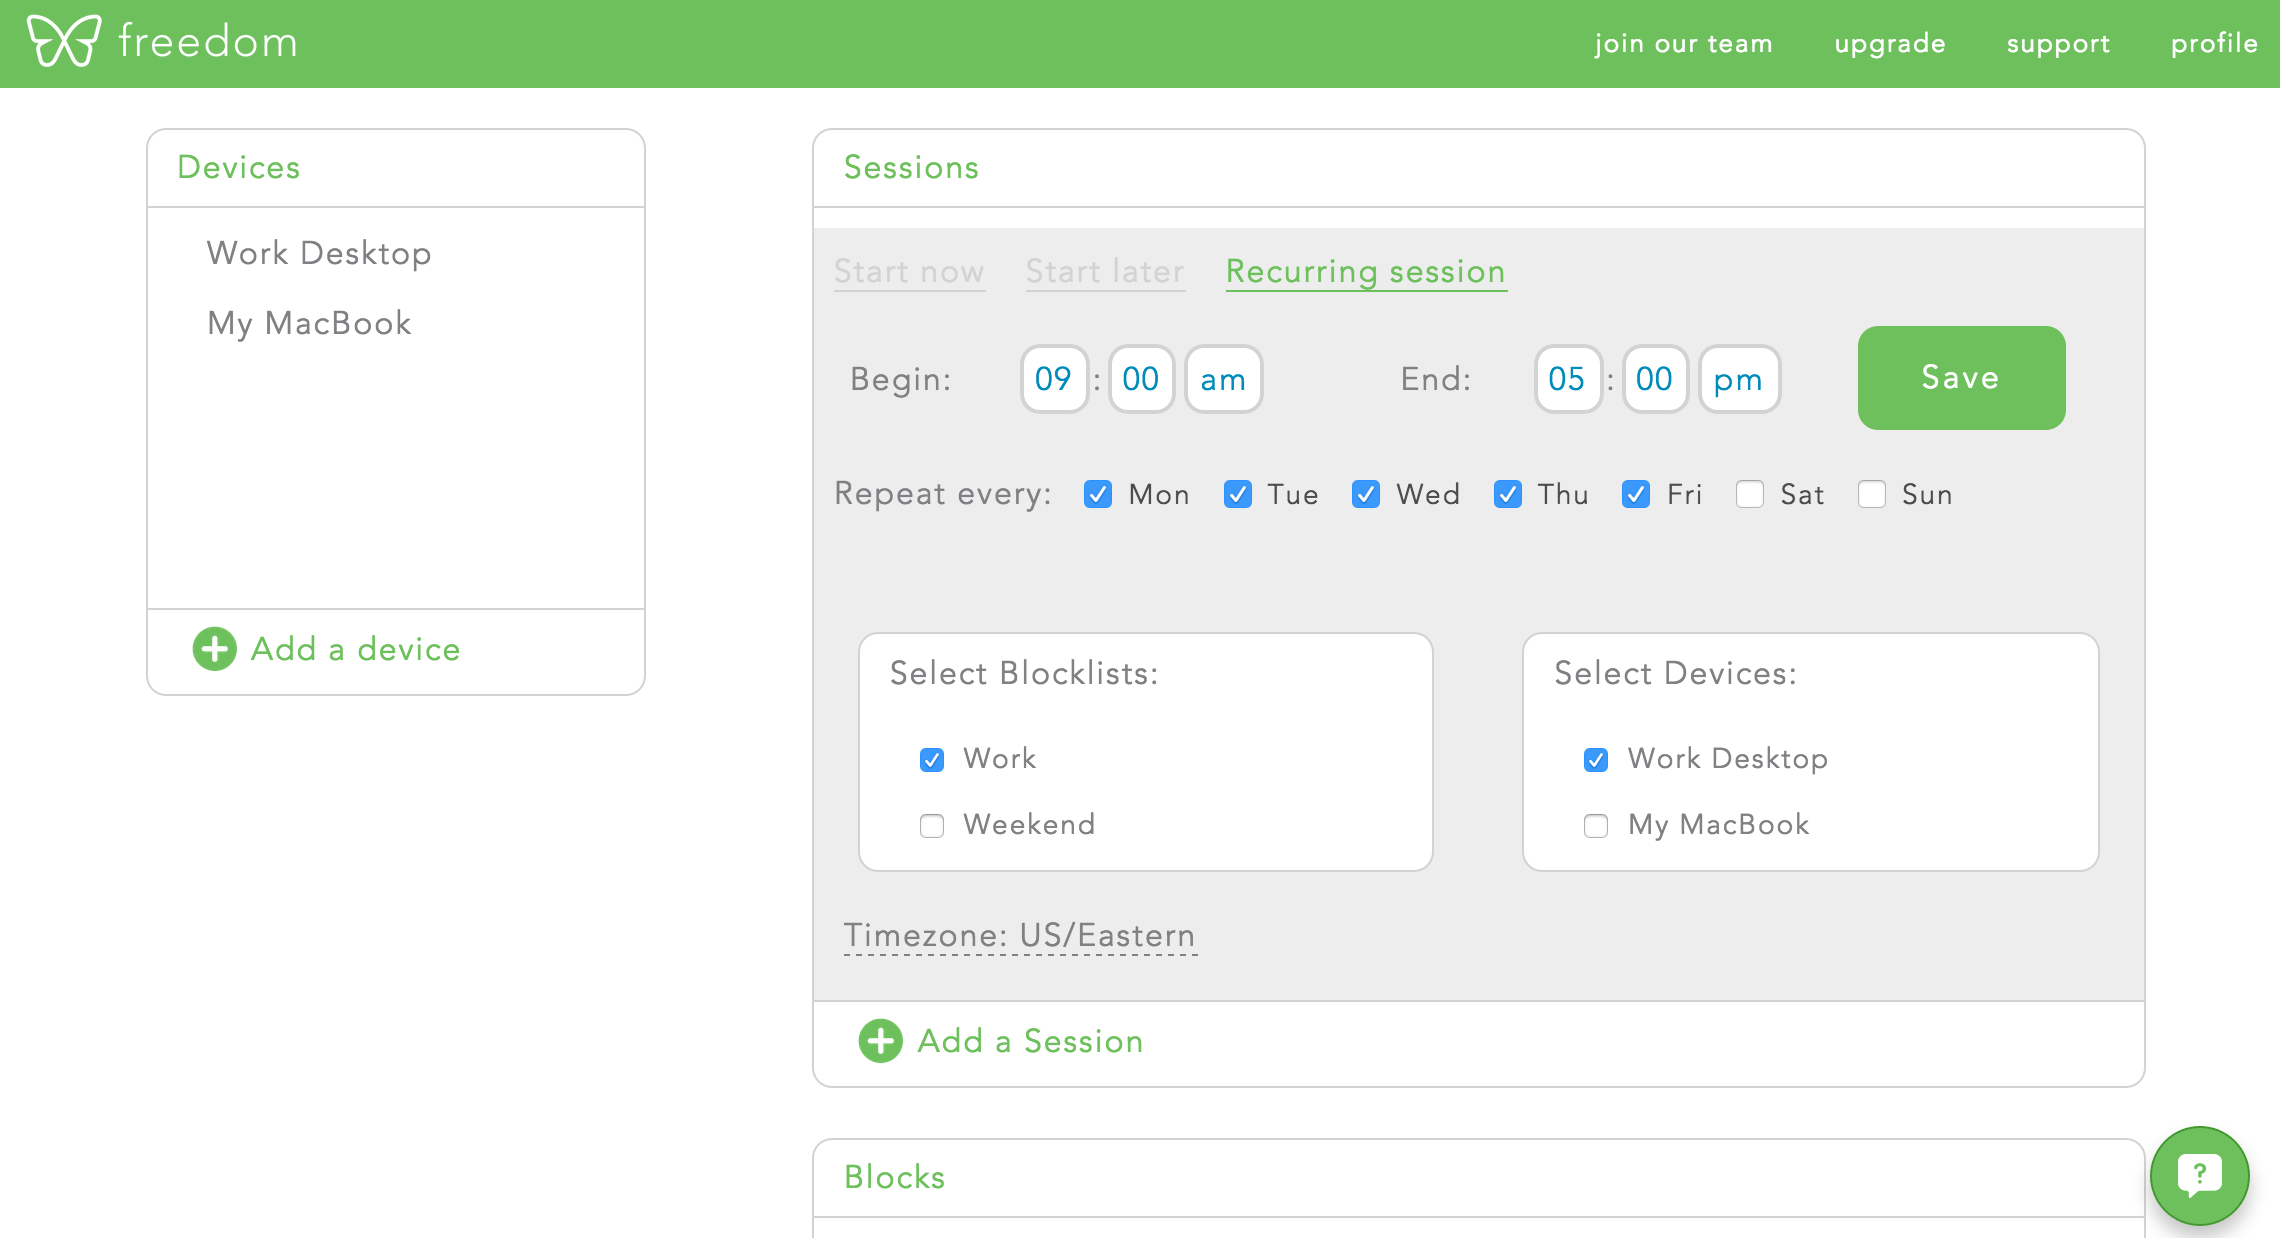Enable the My MacBook device checkbox

click(1596, 826)
